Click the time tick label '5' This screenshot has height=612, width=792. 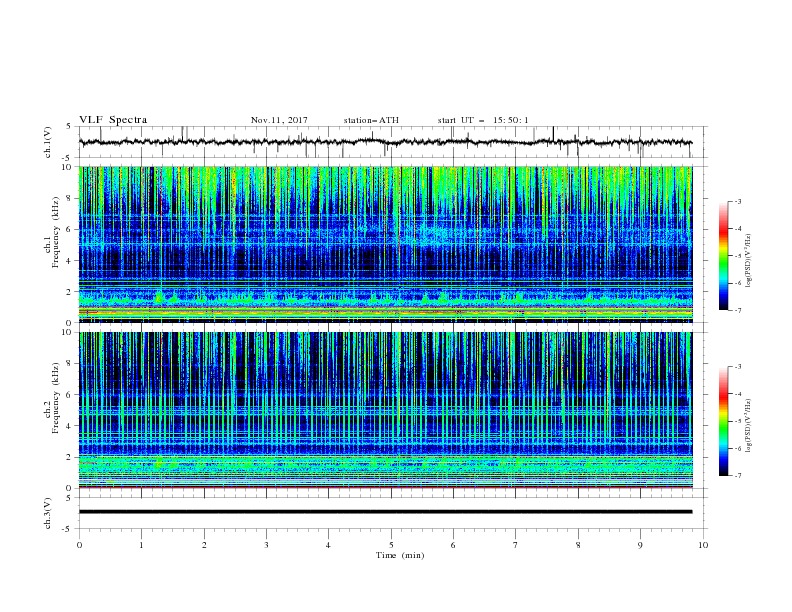(391, 545)
